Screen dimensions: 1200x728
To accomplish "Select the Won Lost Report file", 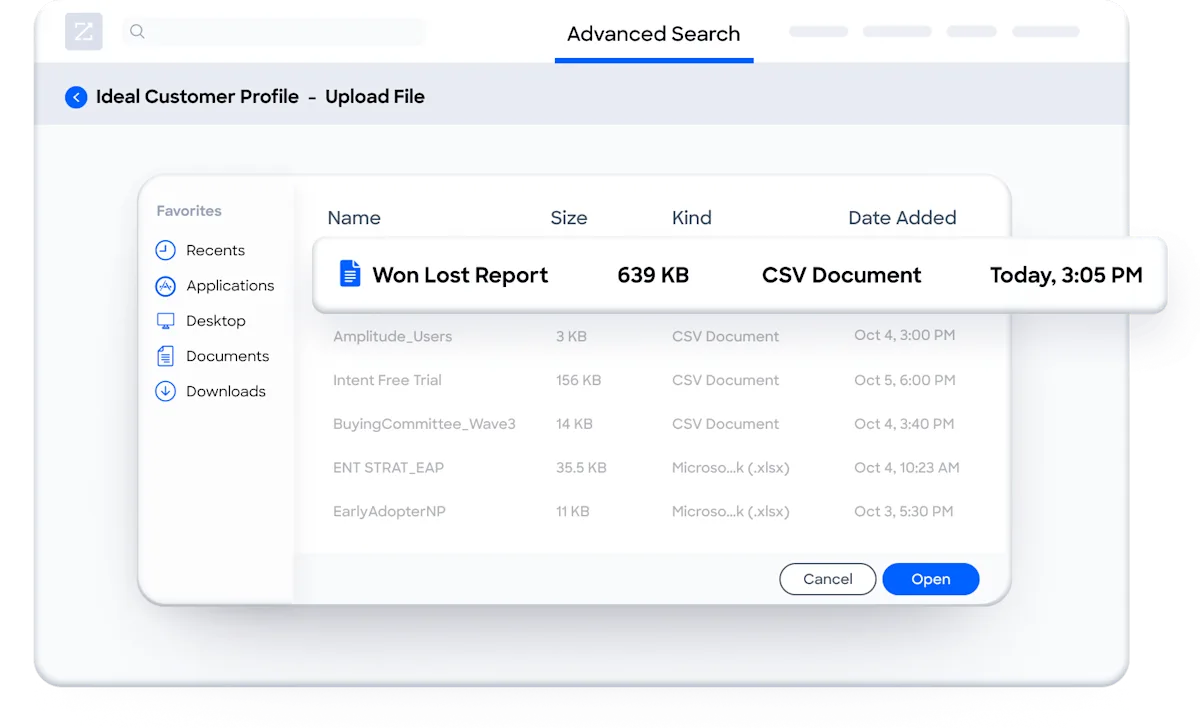I will 739,275.
